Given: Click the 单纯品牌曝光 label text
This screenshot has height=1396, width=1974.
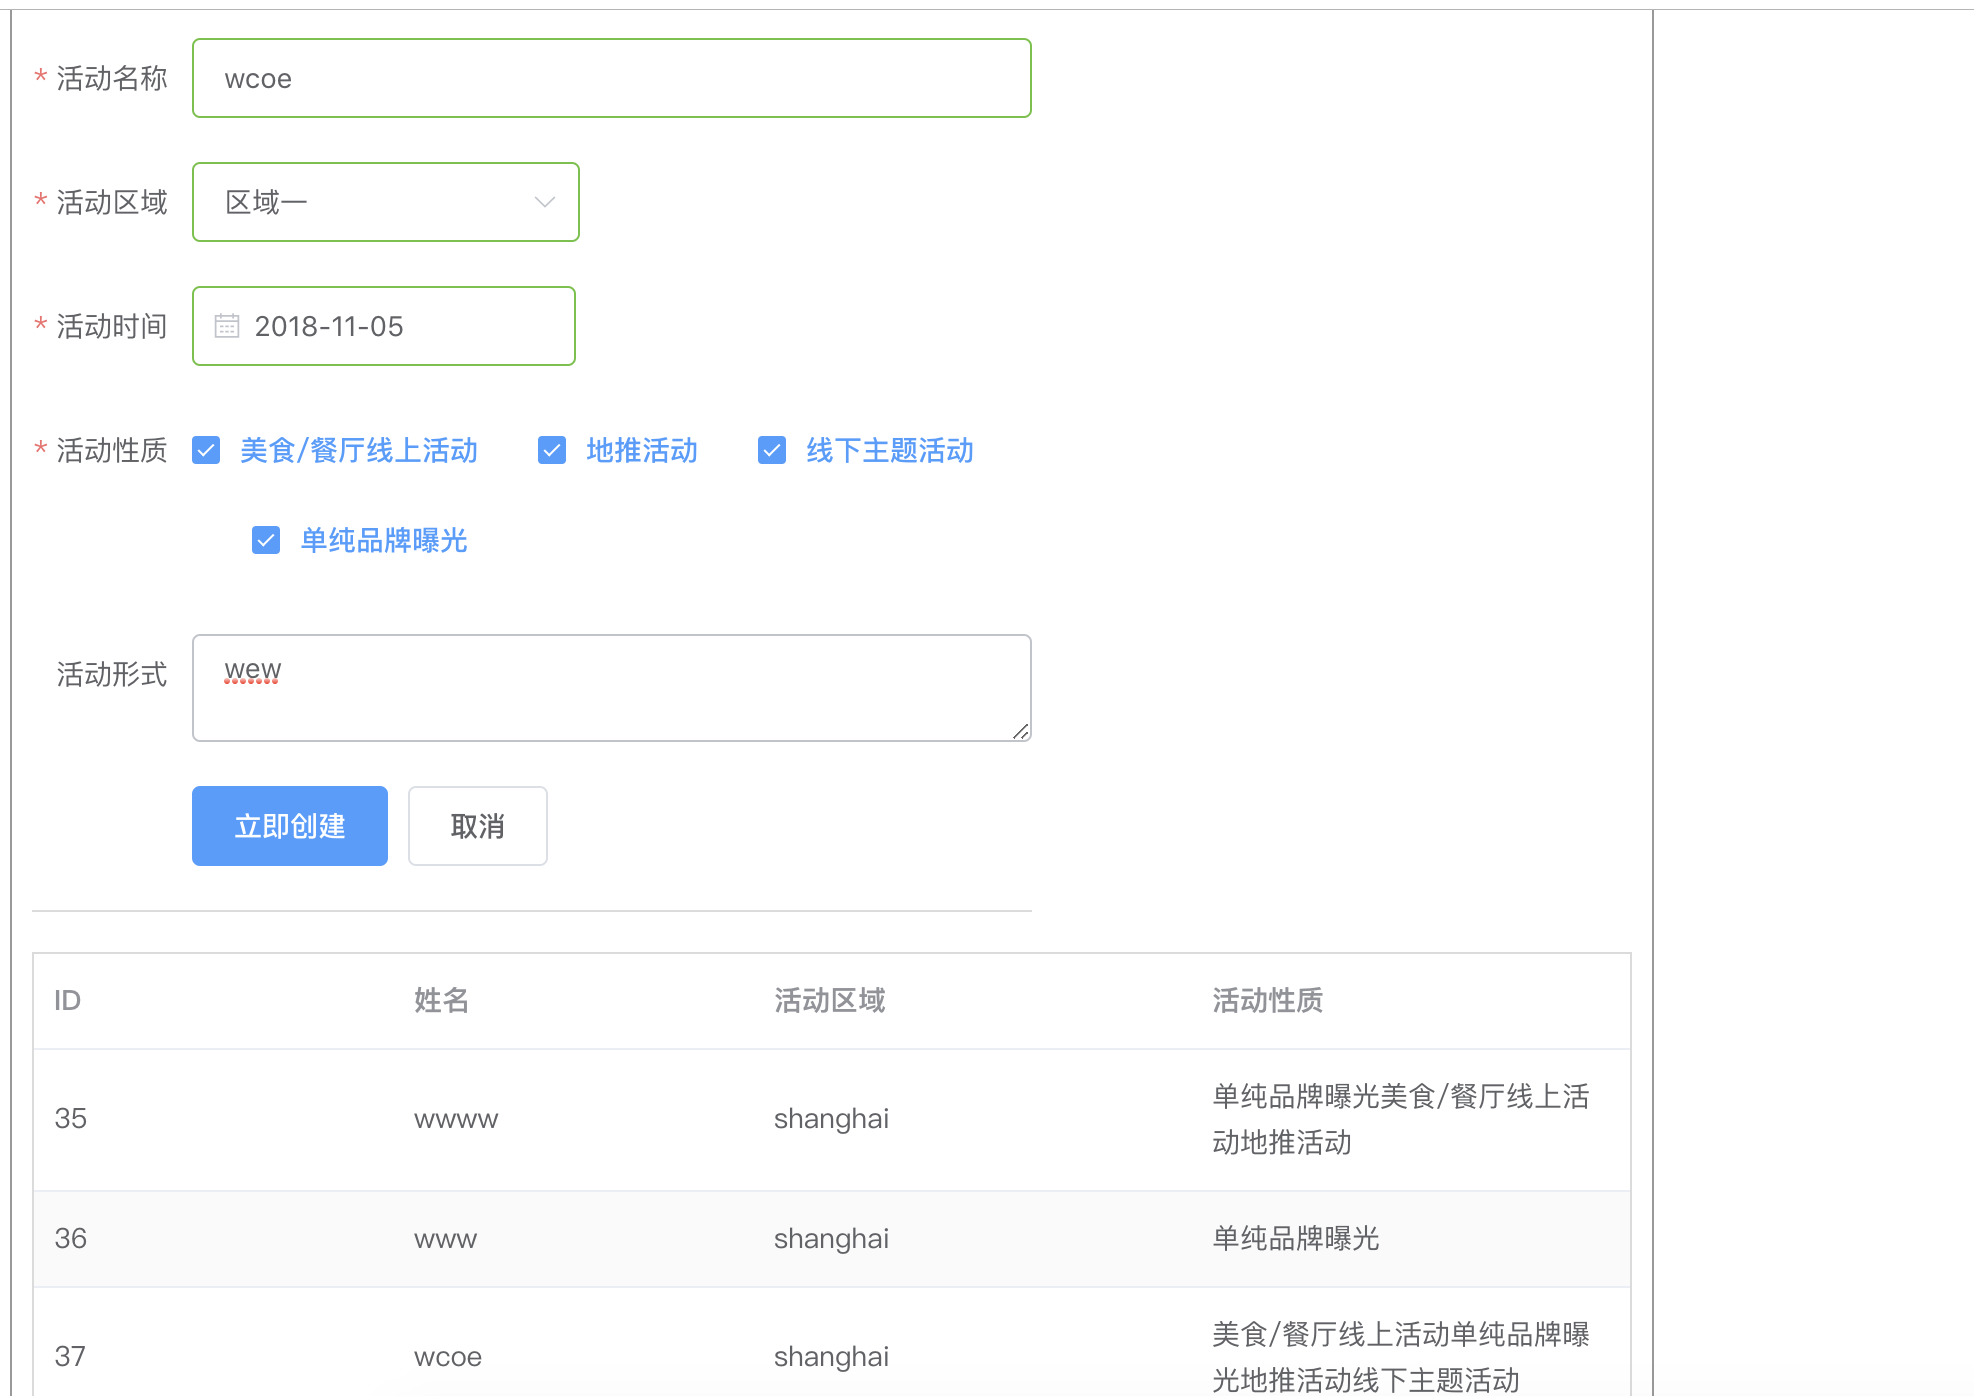Looking at the screenshot, I should [384, 541].
